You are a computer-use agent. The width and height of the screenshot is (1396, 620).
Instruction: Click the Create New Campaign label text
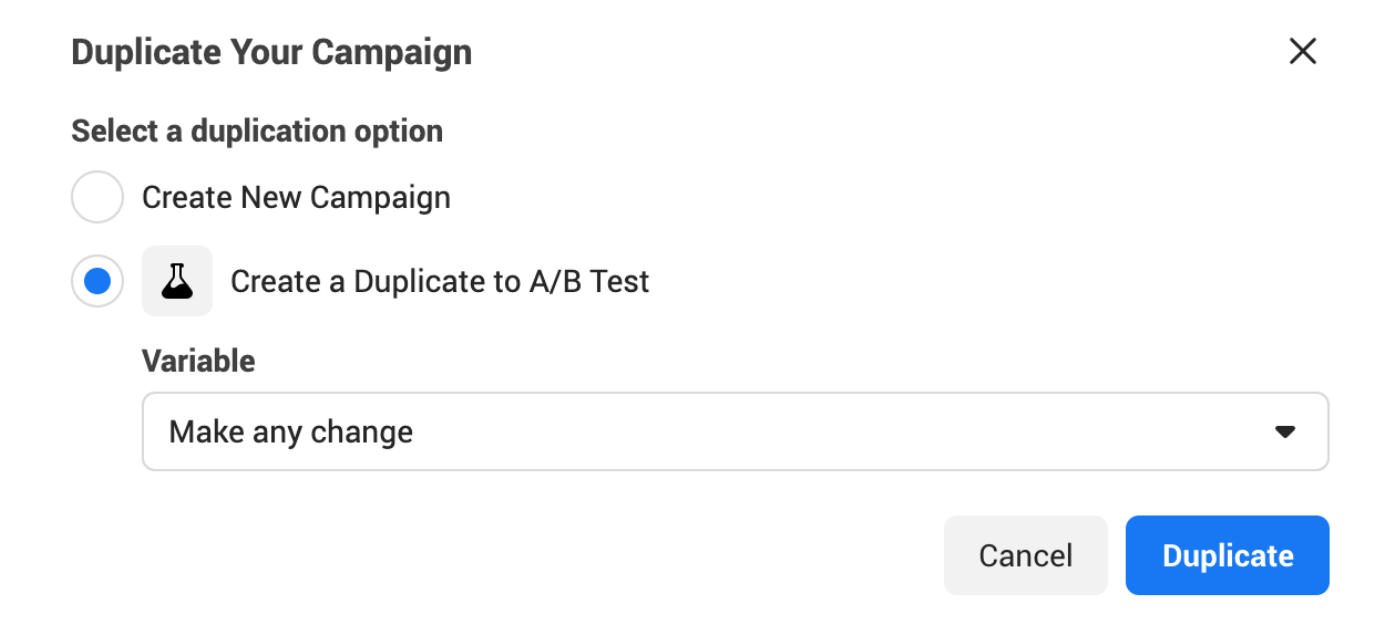(296, 197)
